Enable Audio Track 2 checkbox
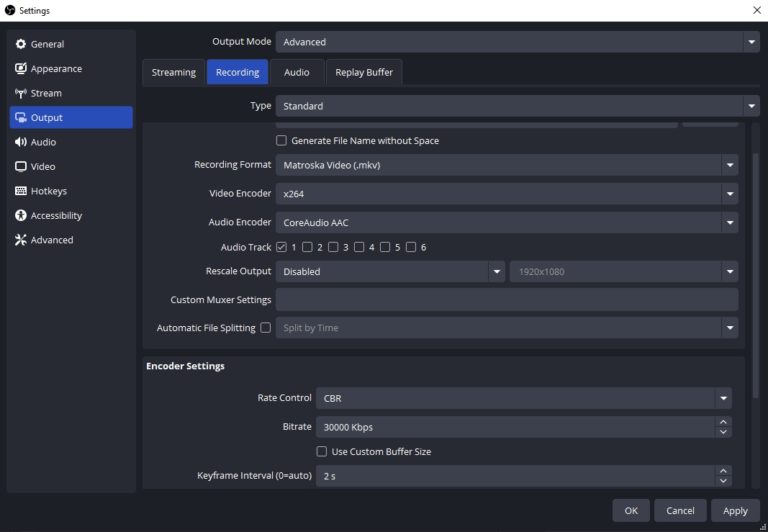Viewport: 768px width, 532px height. pyautogui.click(x=308, y=247)
